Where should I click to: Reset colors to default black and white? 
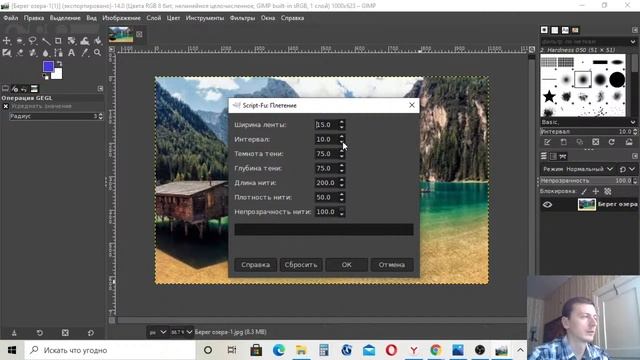click(x=46, y=76)
